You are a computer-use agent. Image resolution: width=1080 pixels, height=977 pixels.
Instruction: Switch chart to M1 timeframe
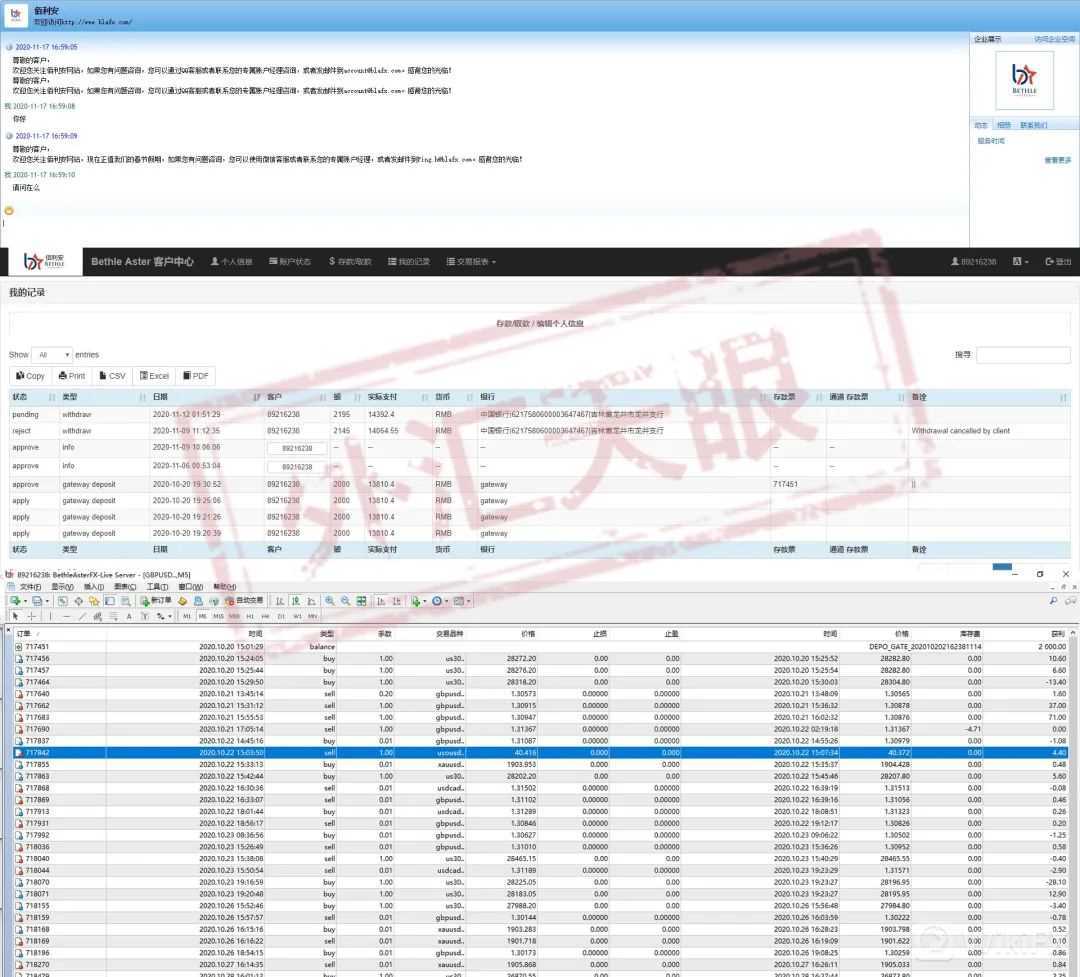point(187,616)
